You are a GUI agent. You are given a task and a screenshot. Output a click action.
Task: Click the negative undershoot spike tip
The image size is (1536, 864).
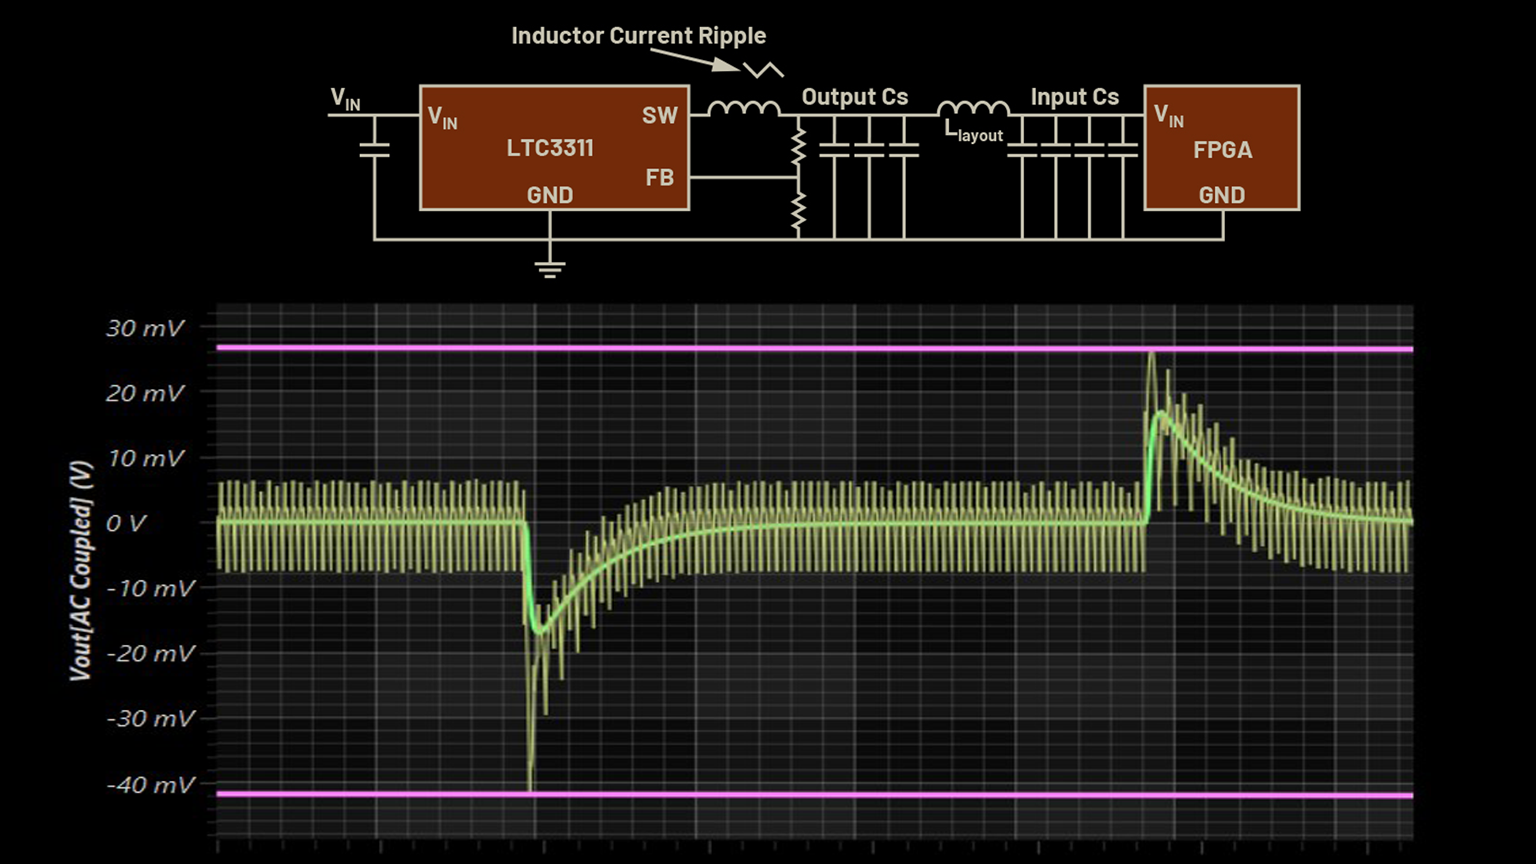coord(530,786)
